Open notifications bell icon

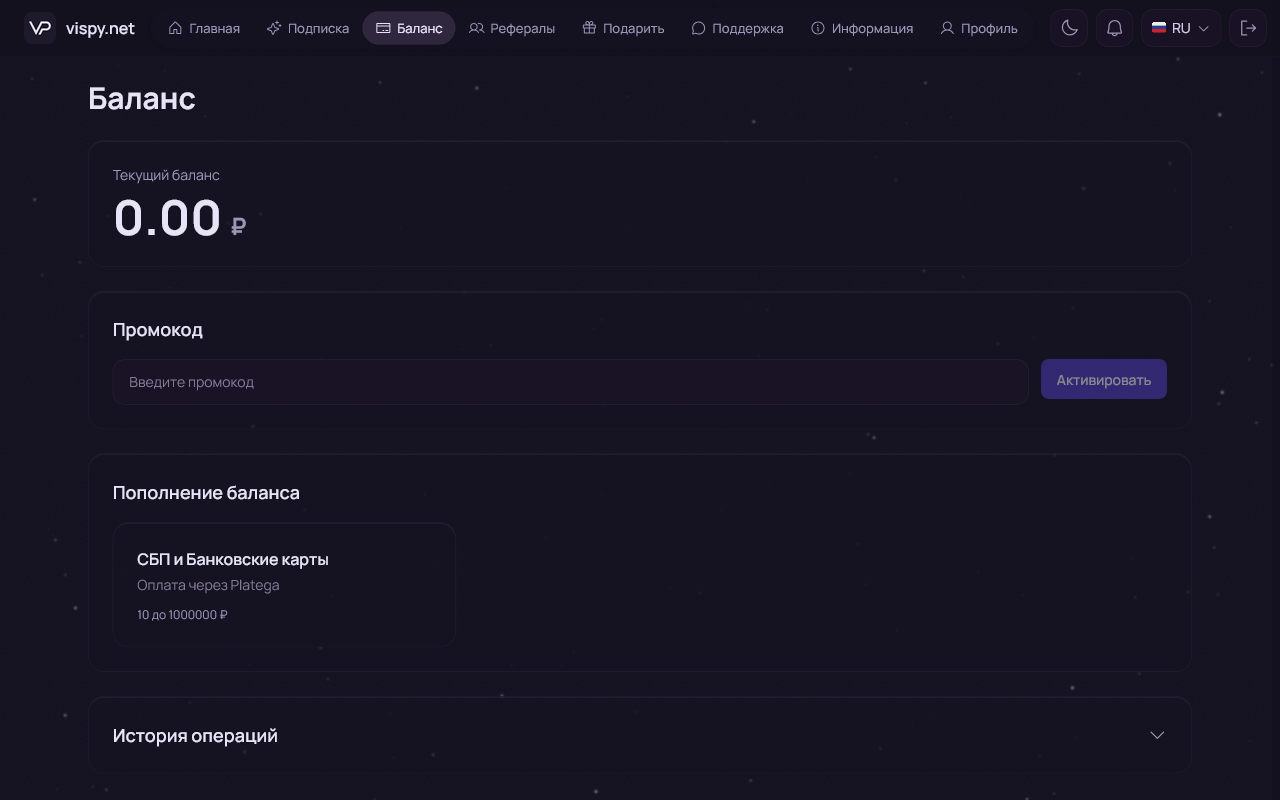1115,28
